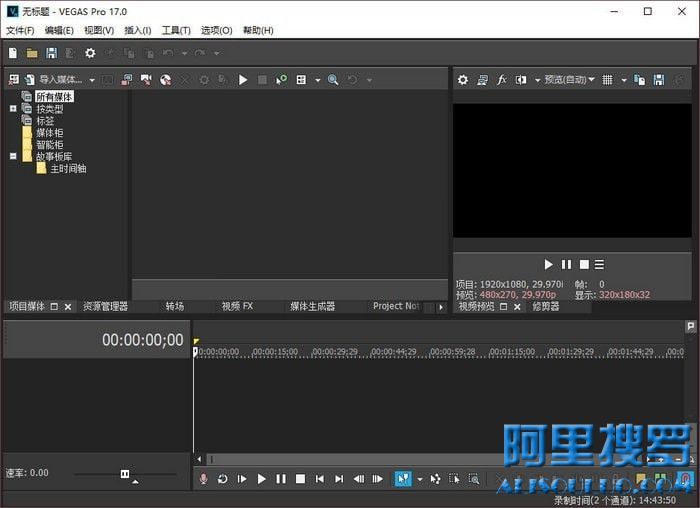
Task: Play the video preview window
Action: tap(548, 265)
